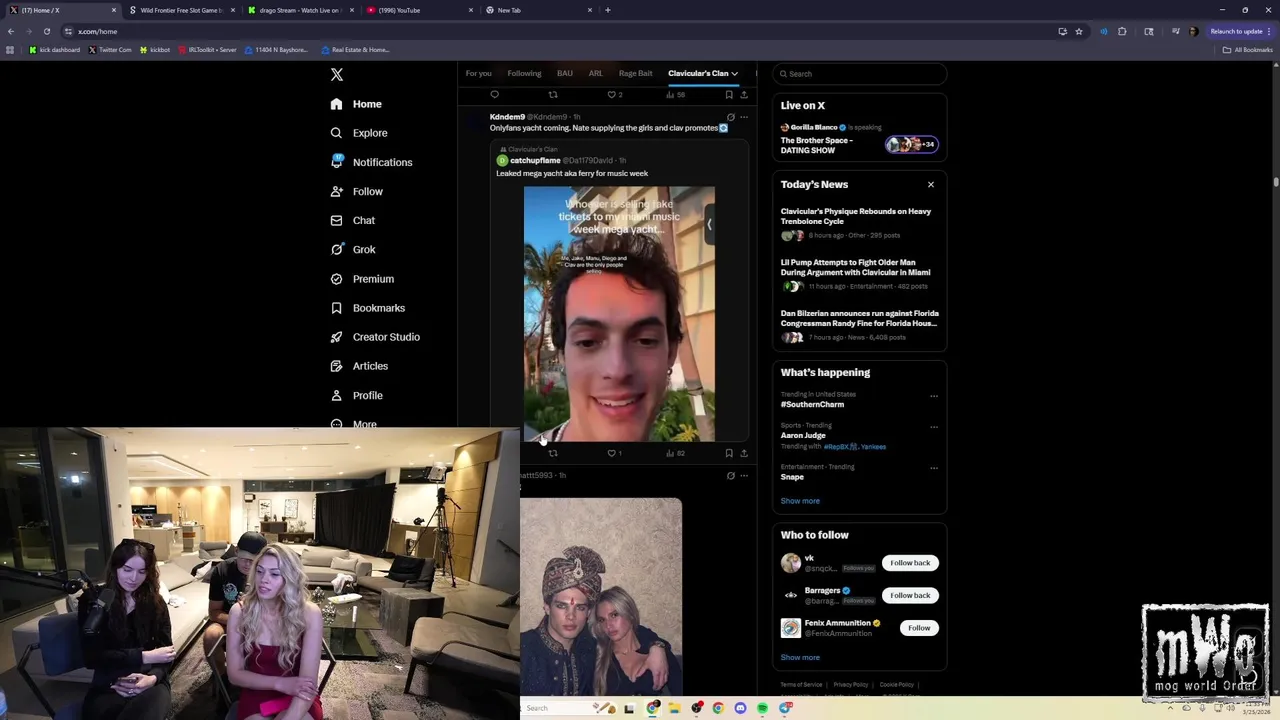Screen dimensions: 1280x720
Task: Bookmark this page with the star icon
Action: click(x=1079, y=31)
